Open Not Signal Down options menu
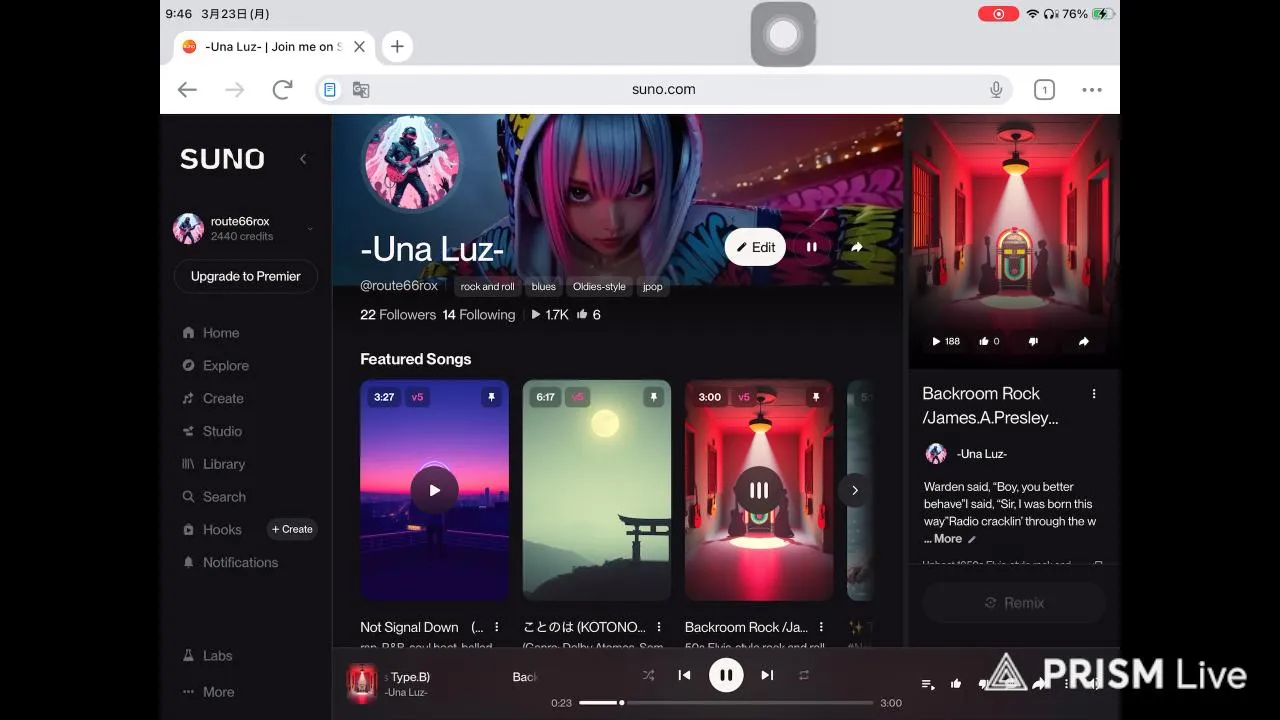The height and width of the screenshot is (720, 1280). click(x=497, y=627)
